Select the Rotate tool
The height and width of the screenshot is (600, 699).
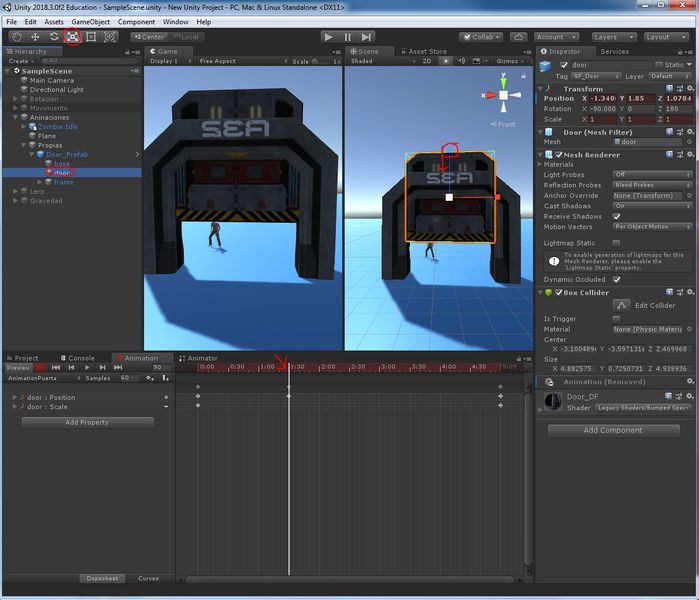coord(54,37)
